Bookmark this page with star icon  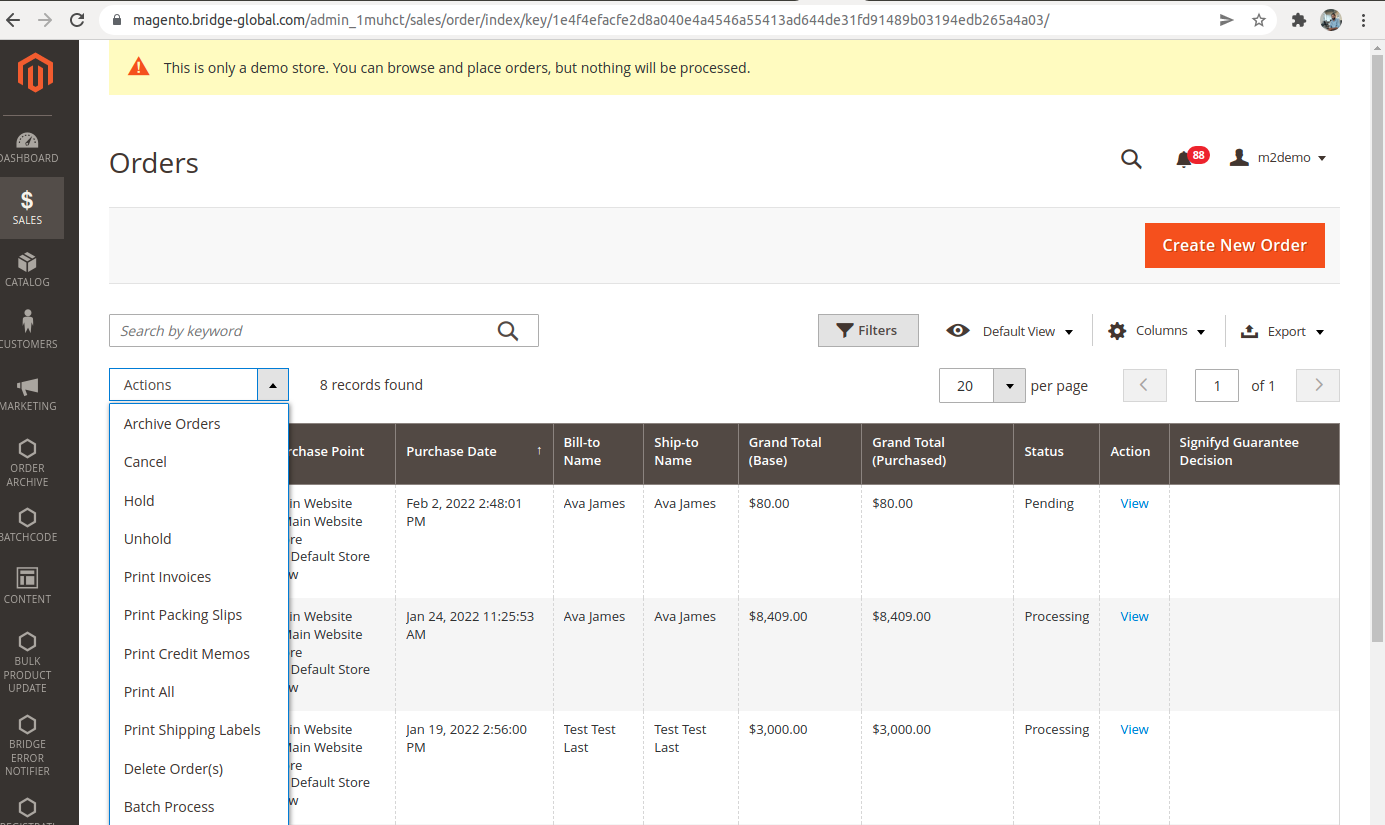click(1259, 20)
